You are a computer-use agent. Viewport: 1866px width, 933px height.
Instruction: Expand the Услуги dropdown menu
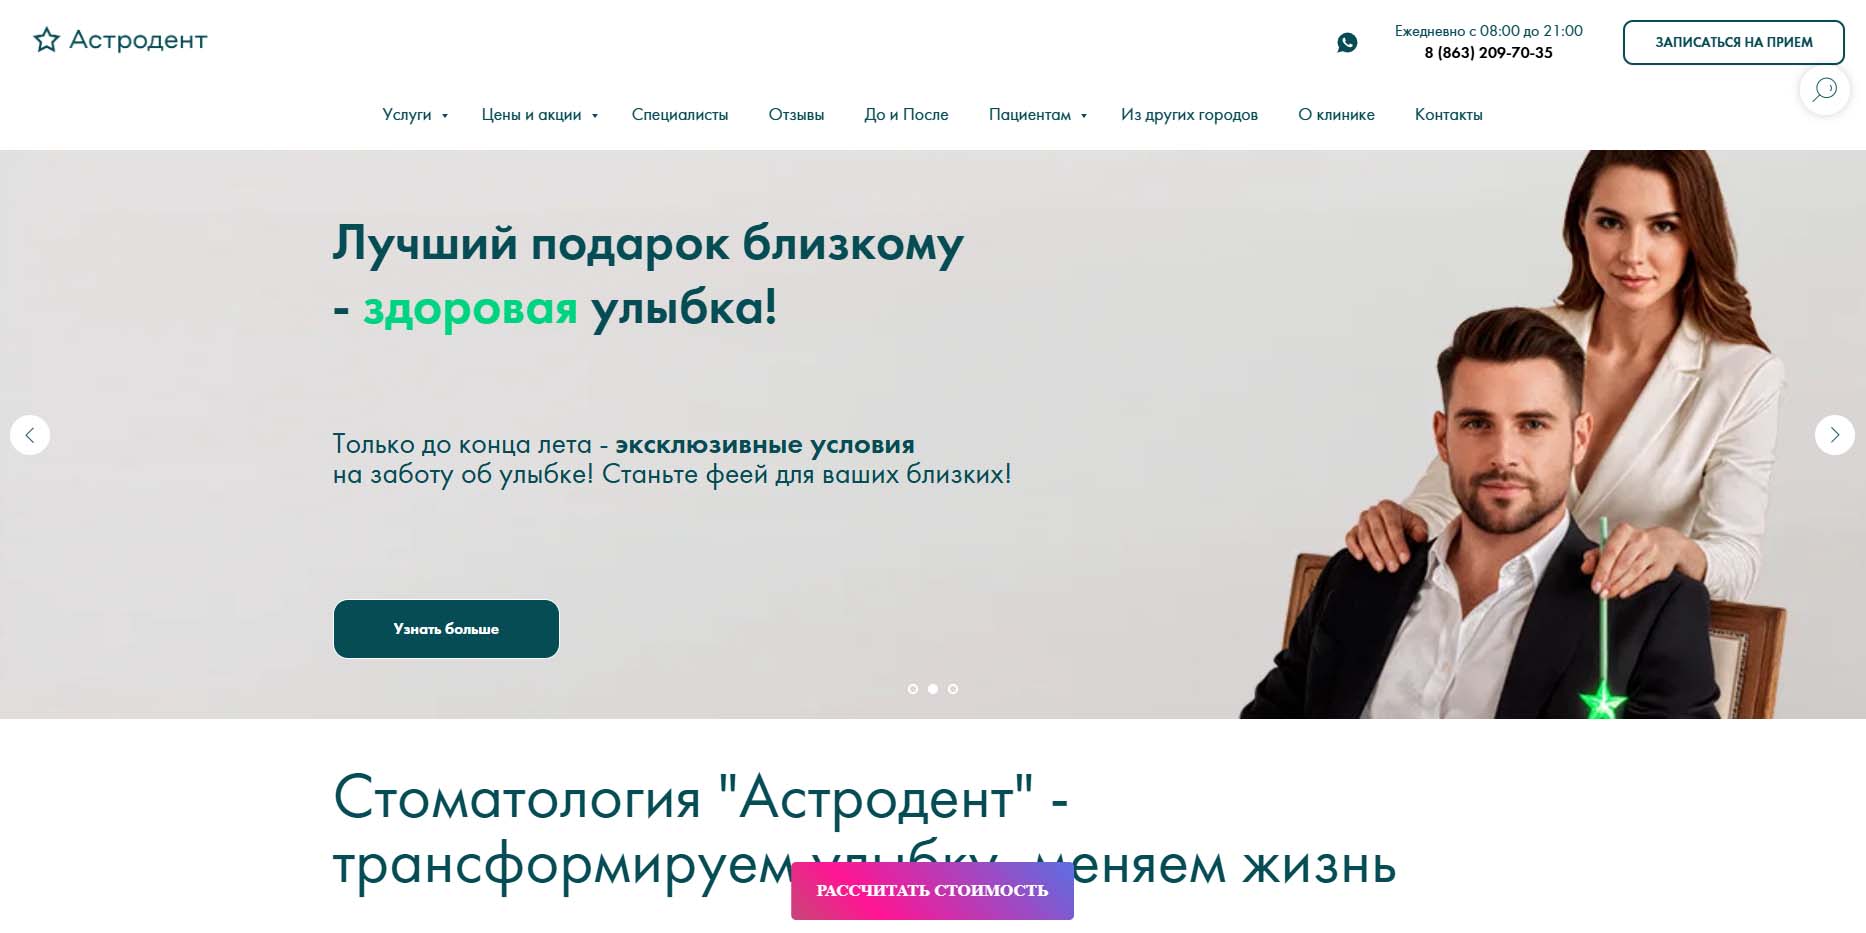click(415, 115)
